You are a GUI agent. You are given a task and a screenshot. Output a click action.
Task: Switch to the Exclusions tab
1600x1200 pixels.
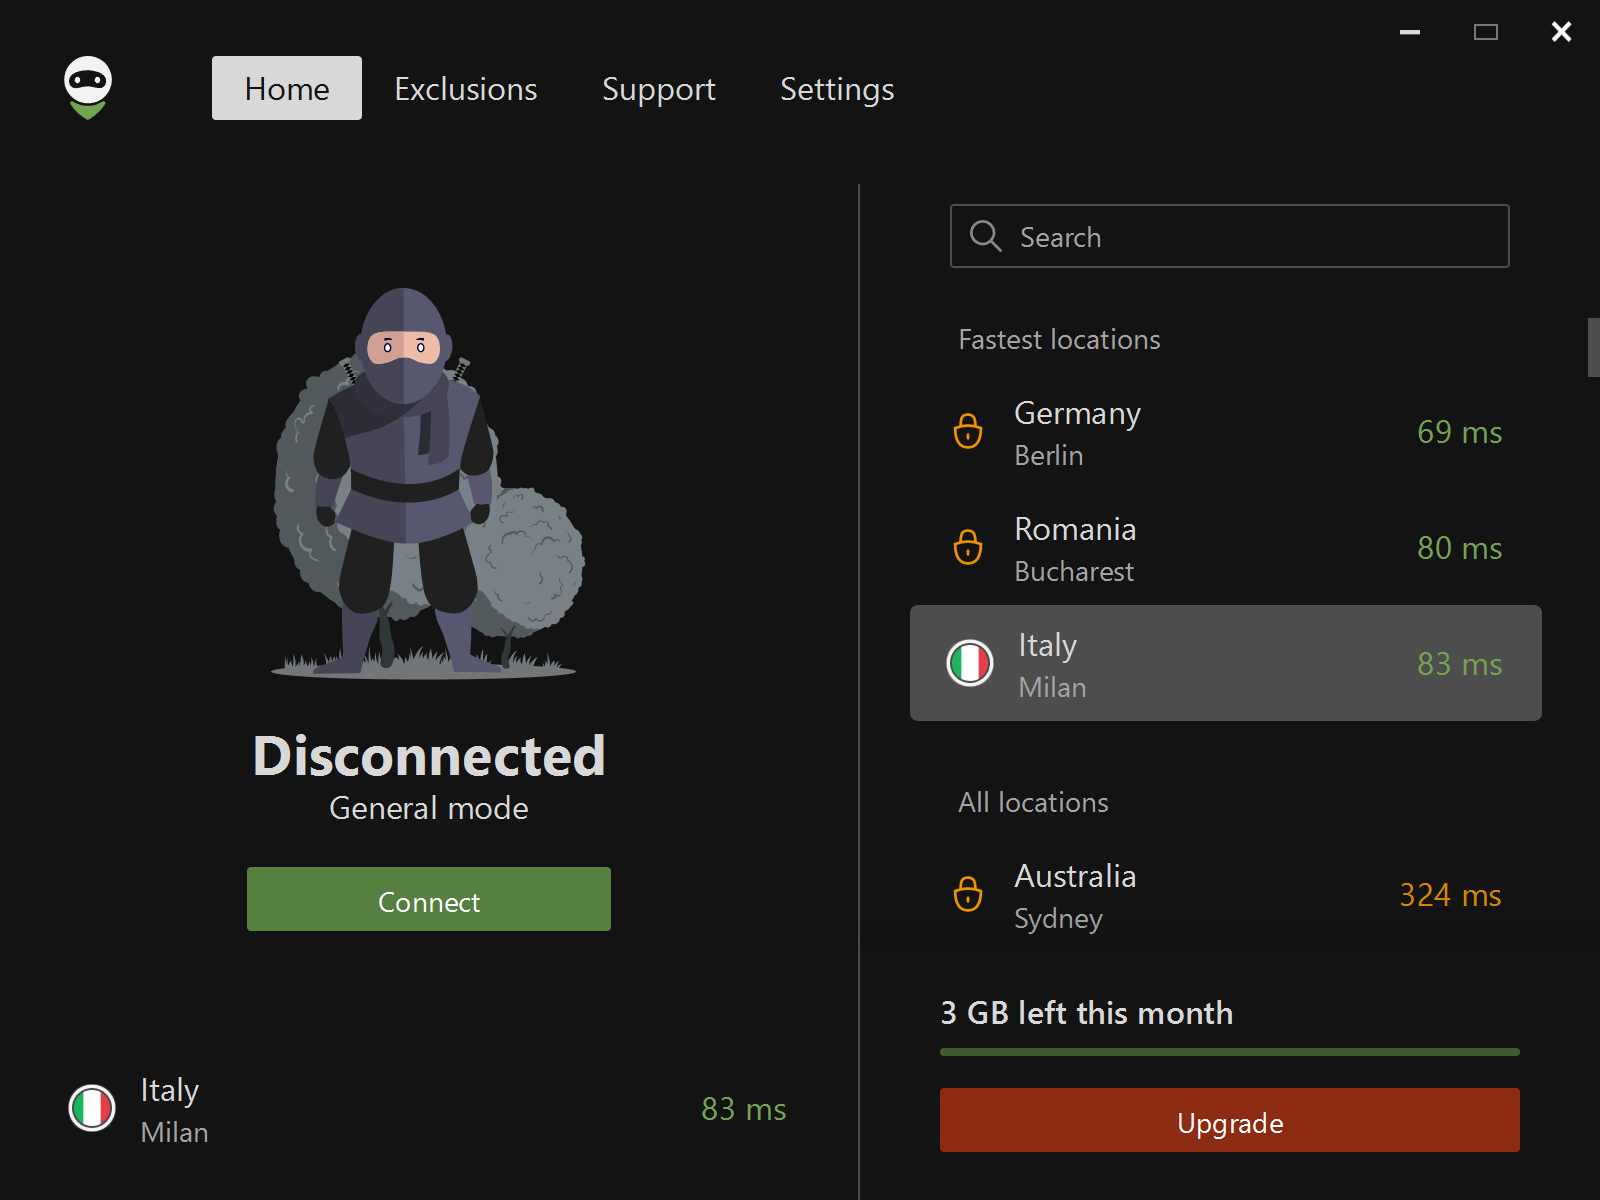click(x=465, y=89)
